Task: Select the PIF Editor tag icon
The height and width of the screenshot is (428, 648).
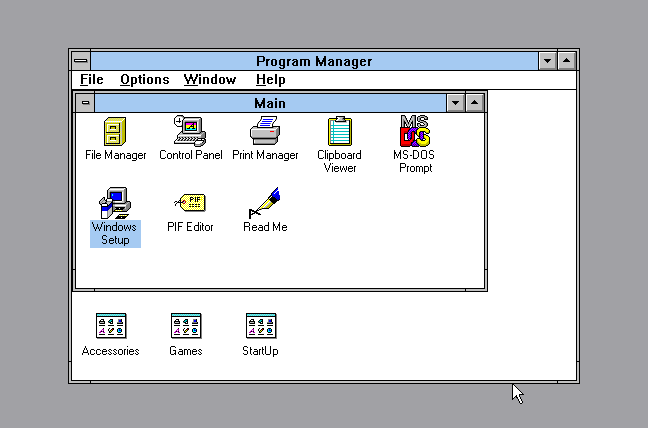Action: (190, 202)
